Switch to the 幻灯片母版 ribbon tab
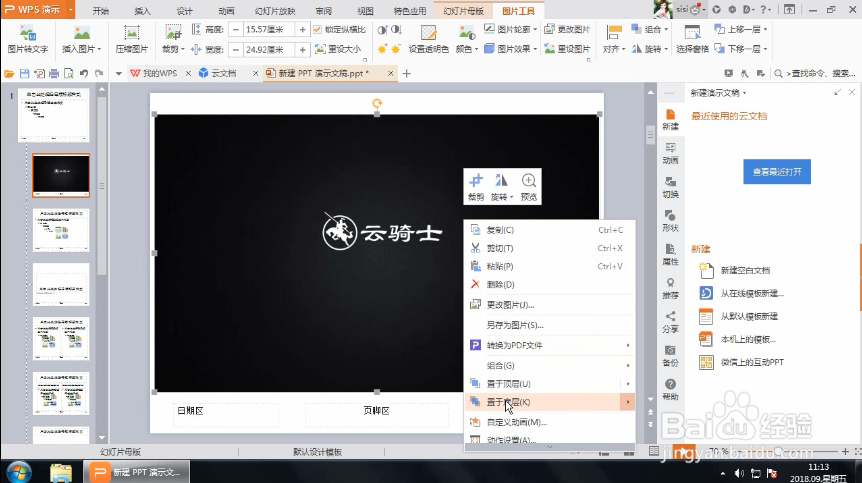 (463, 11)
